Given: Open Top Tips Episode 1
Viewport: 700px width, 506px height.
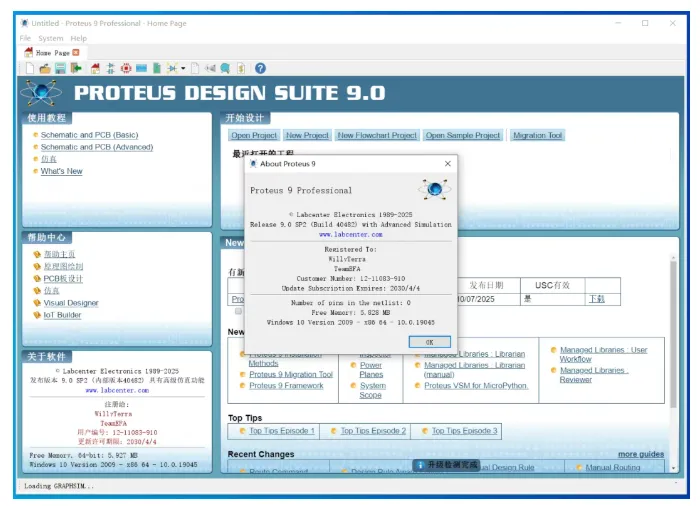Looking at the screenshot, I should [x=282, y=431].
